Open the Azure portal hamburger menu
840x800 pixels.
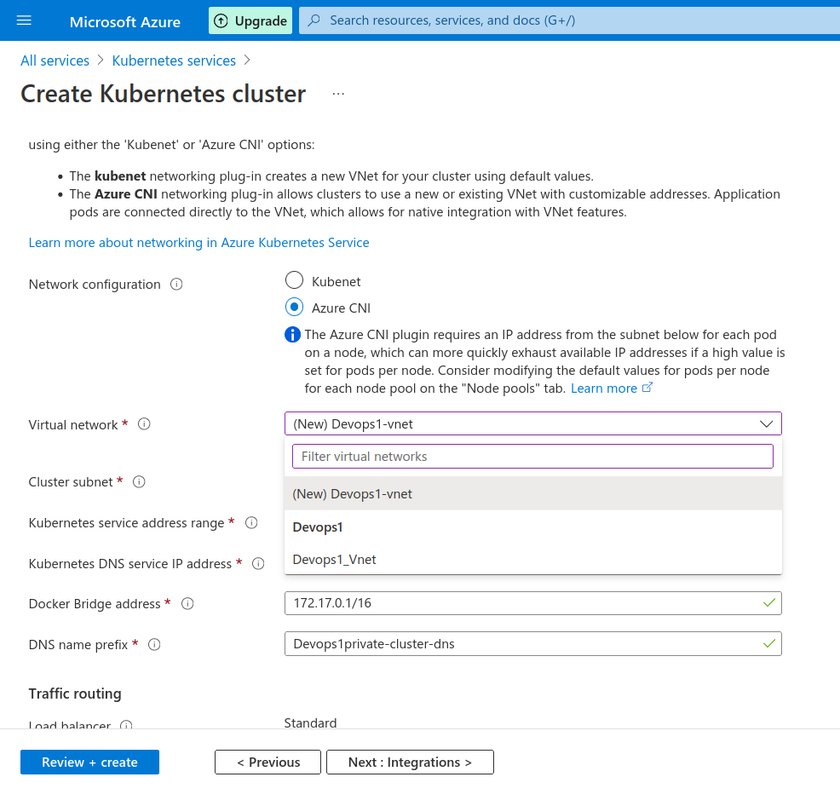[24, 20]
